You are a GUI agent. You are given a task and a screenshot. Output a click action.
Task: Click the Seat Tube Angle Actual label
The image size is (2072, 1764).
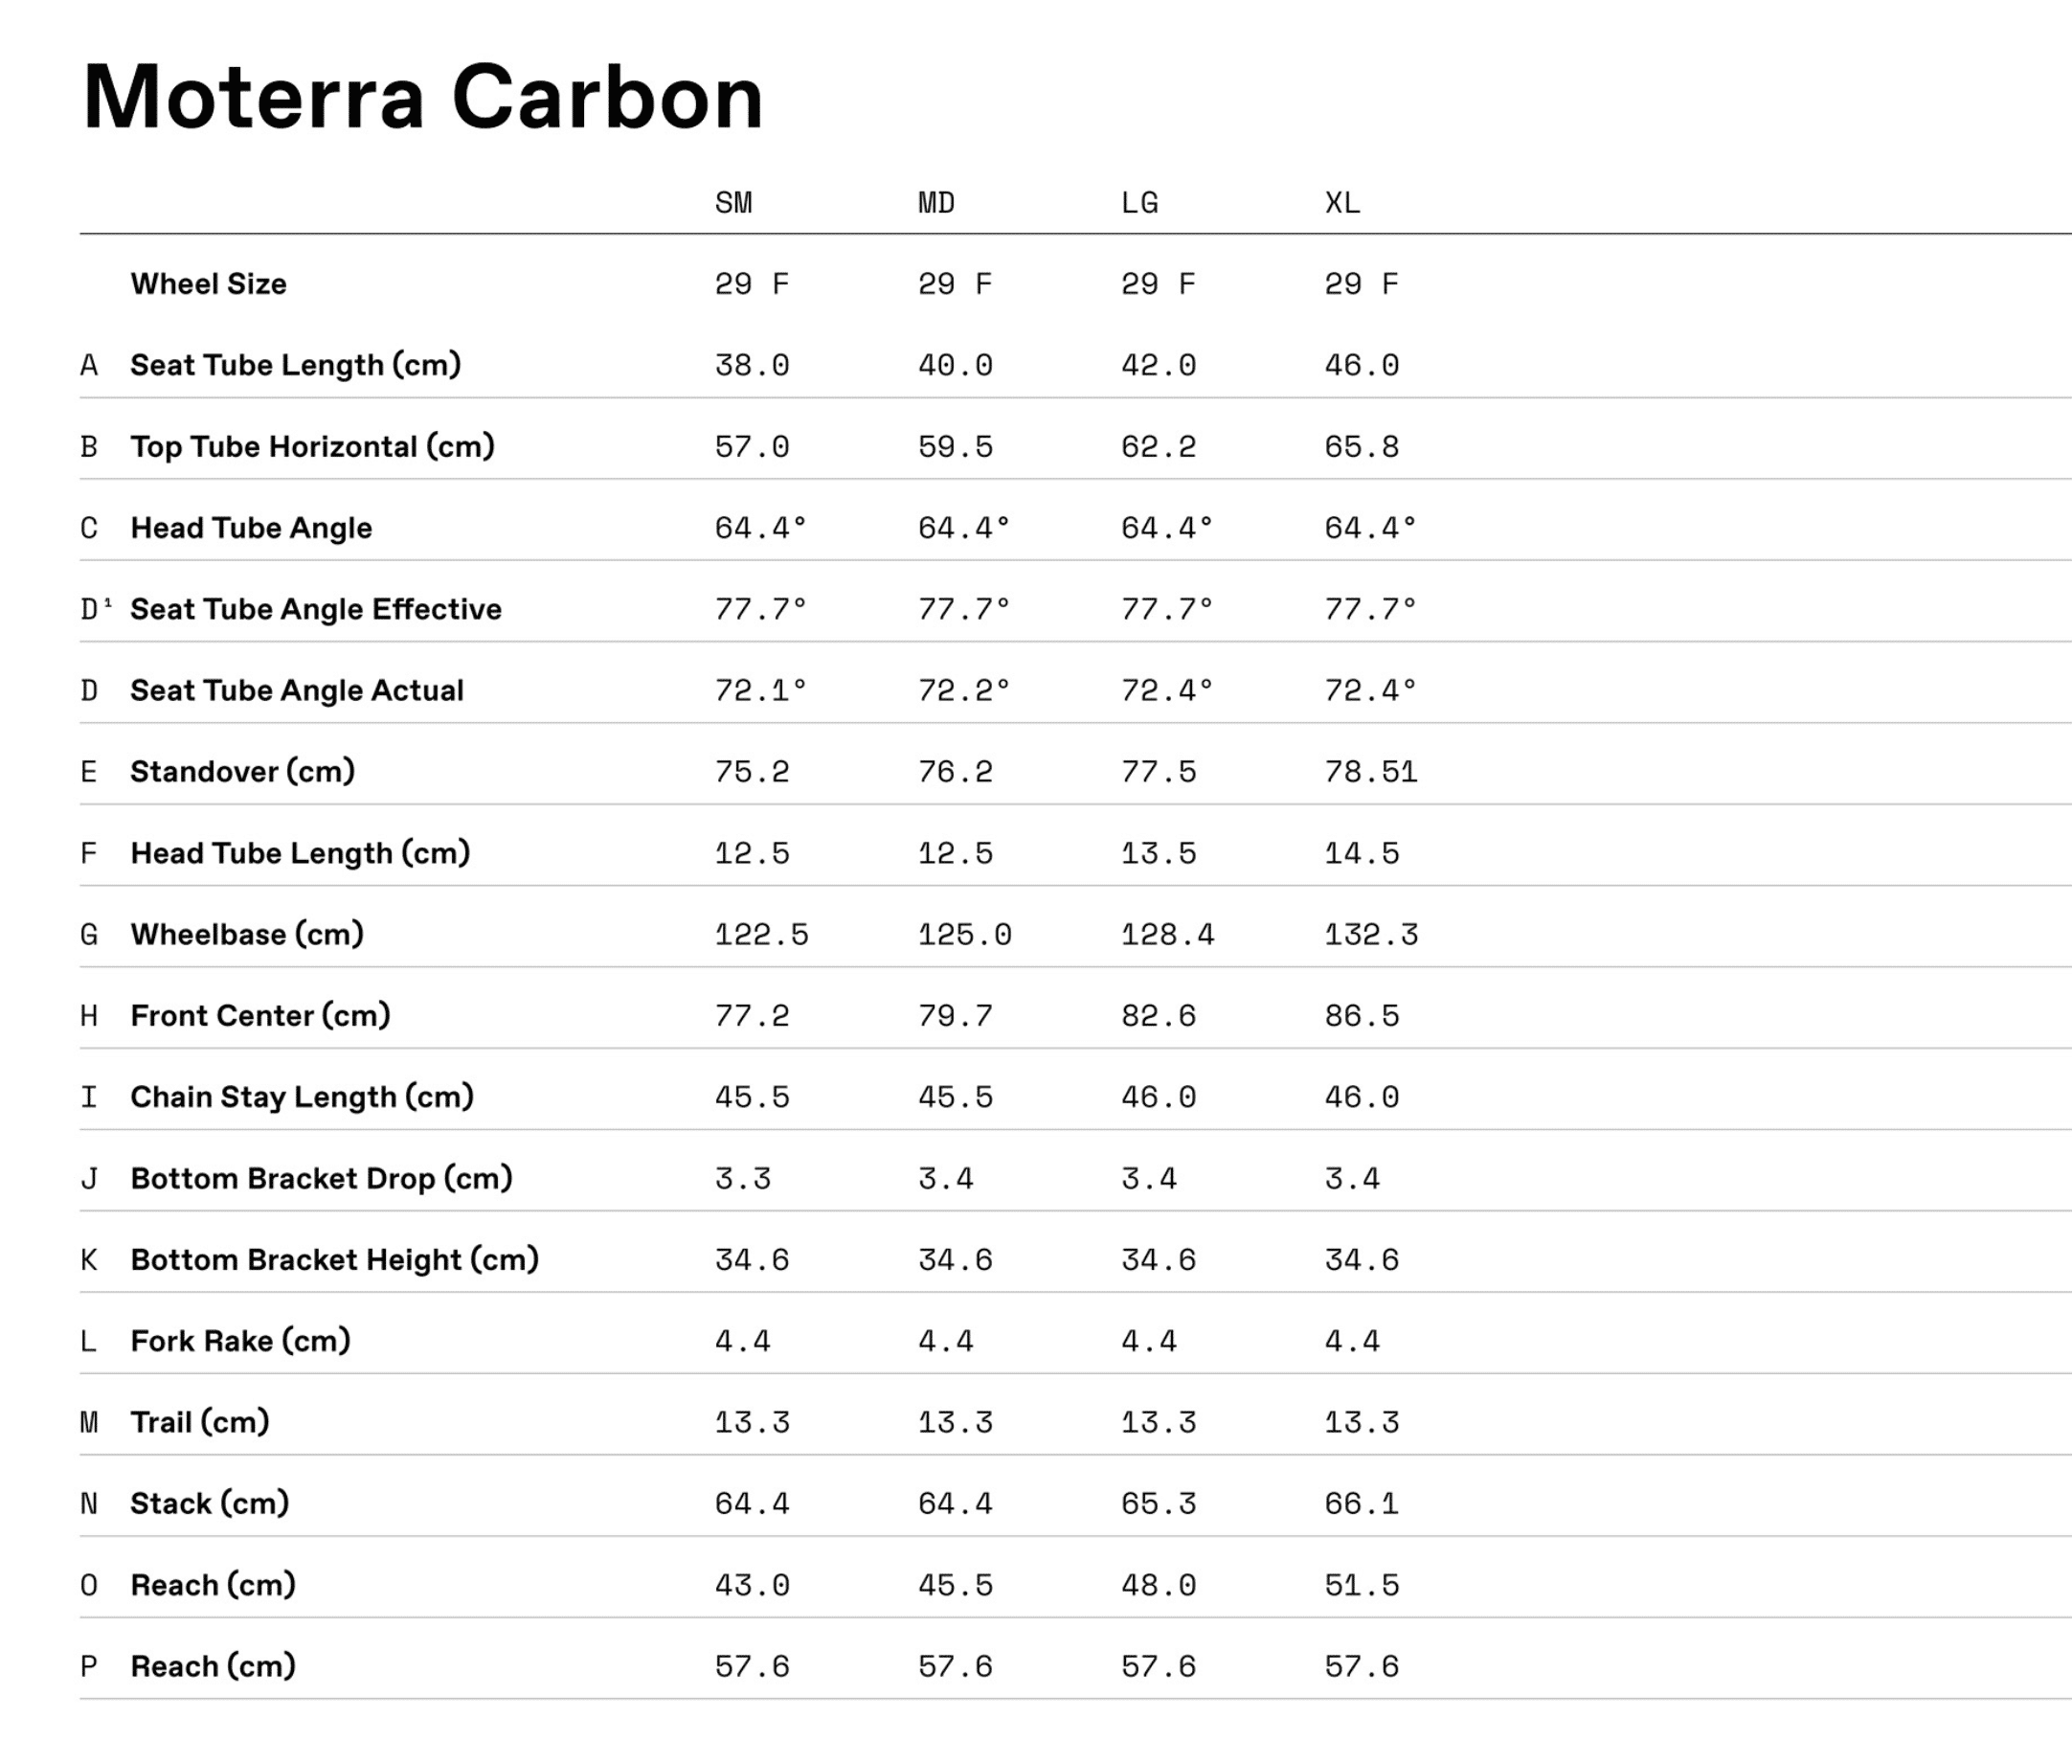tap(297, 690)
